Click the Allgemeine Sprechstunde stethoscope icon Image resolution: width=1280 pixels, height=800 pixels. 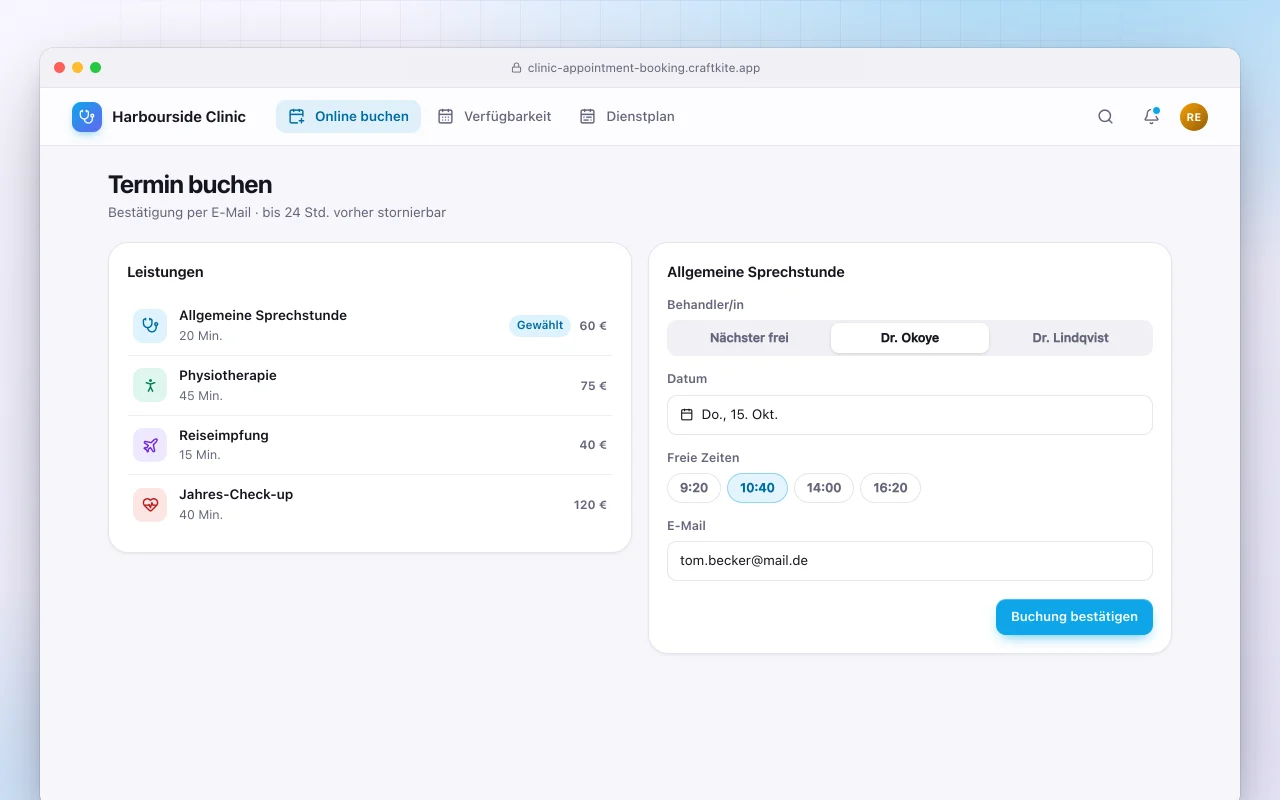pos(150,325)
